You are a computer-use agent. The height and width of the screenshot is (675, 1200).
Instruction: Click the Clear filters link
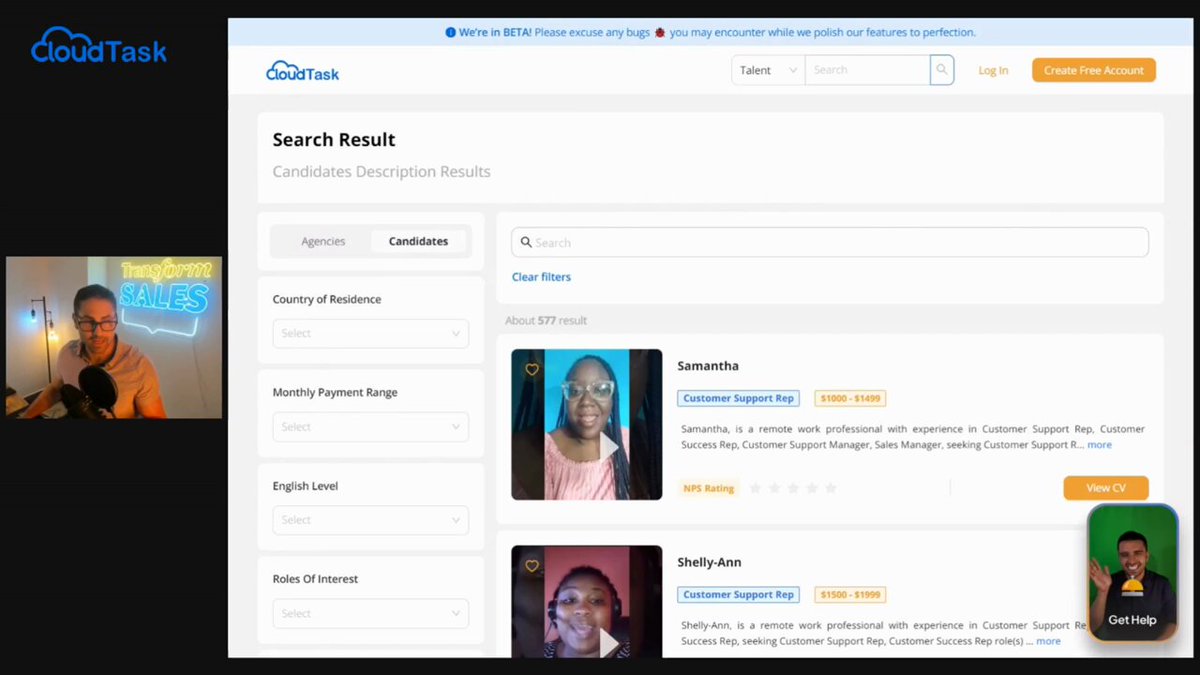(x=541, y=277)
